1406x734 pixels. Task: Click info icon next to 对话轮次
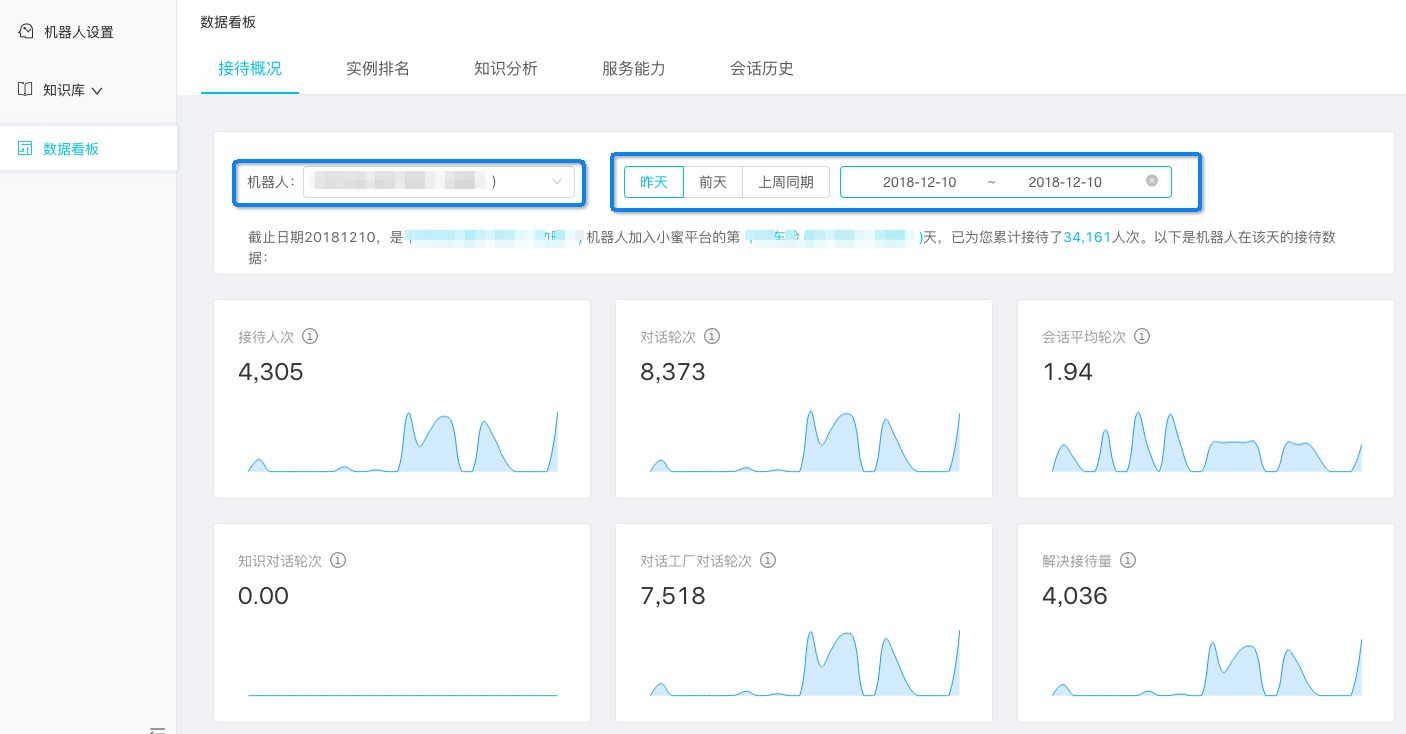pyautogui.click(x=712, y=337)
